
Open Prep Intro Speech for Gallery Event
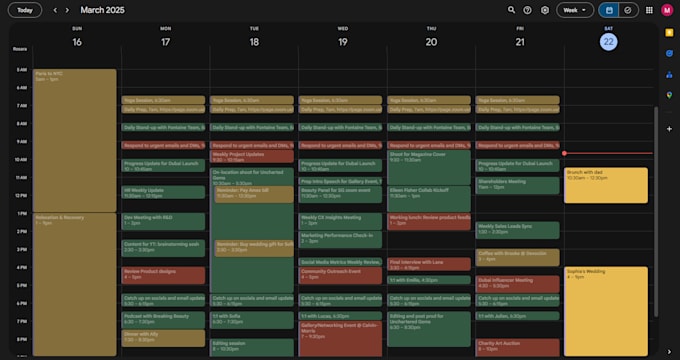[x=340, y=181]
